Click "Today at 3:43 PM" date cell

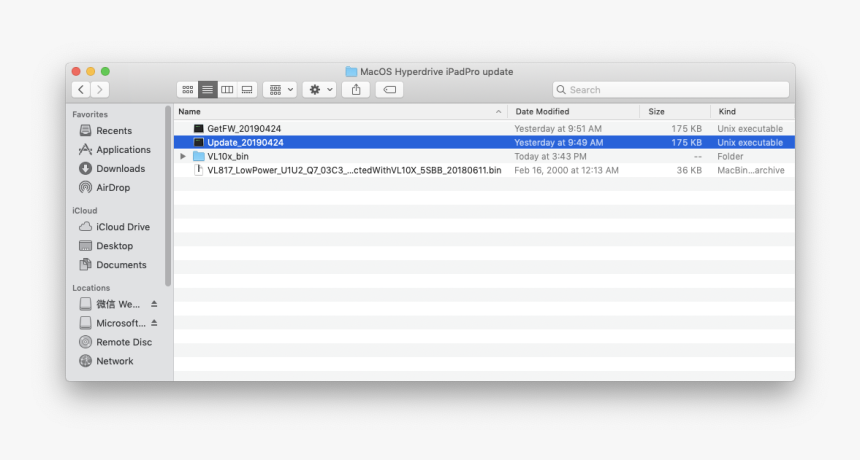click(x=550, y=156)
